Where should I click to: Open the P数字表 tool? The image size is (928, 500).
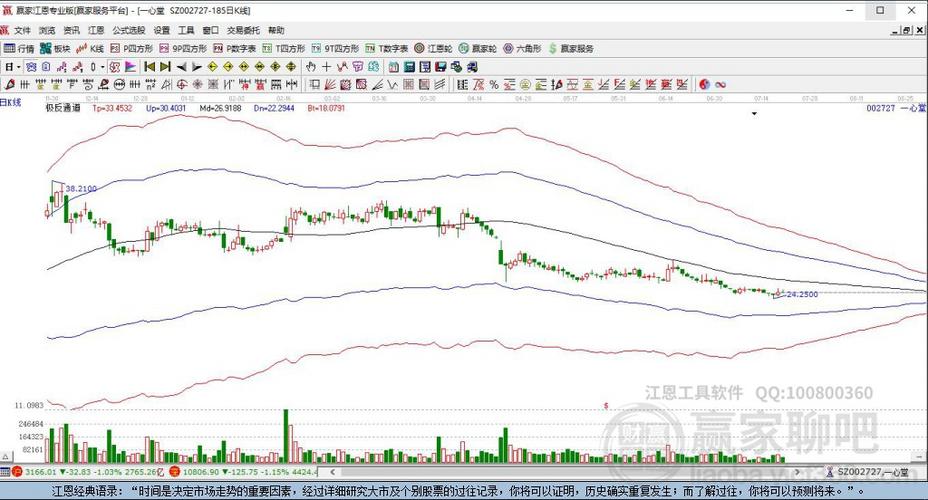click(234, 49)
